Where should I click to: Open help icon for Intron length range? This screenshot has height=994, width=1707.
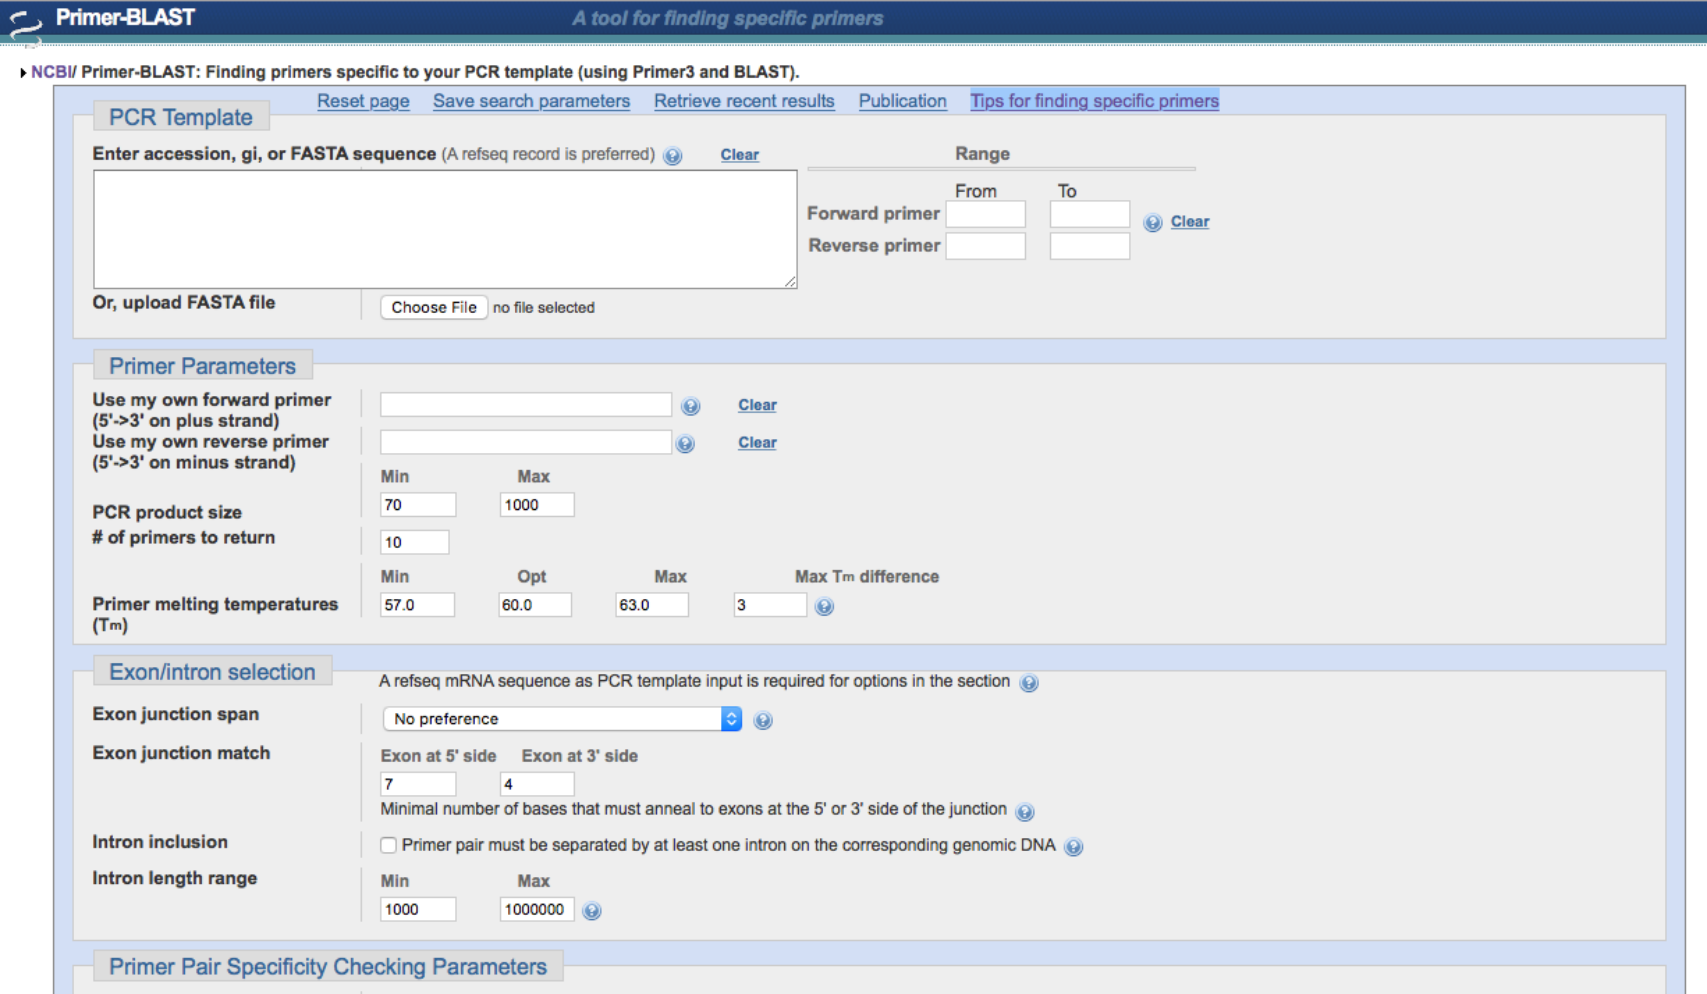point(592,911)
